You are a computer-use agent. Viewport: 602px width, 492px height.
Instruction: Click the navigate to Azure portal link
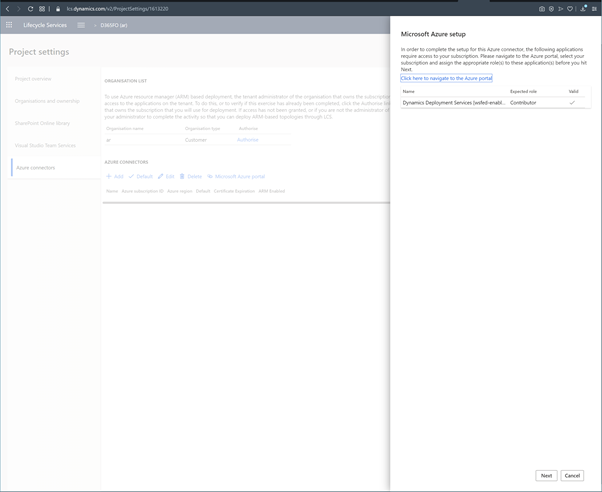[446, 78]
